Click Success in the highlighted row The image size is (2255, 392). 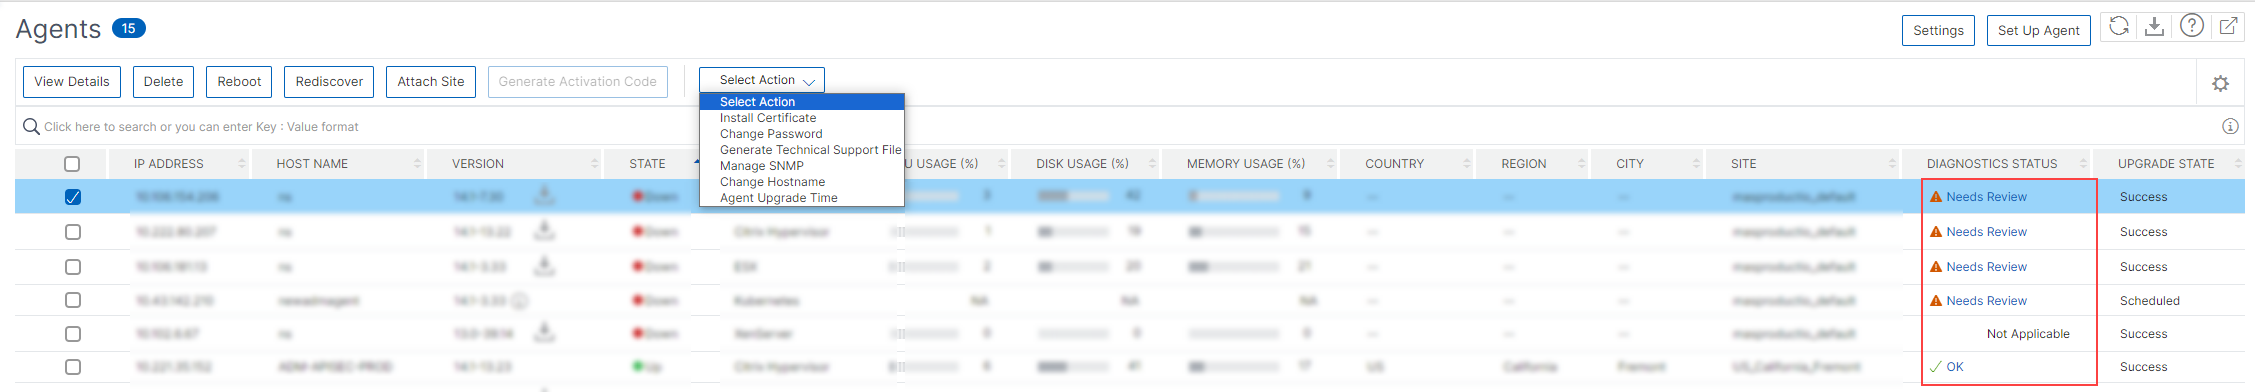click(2144, 197)
